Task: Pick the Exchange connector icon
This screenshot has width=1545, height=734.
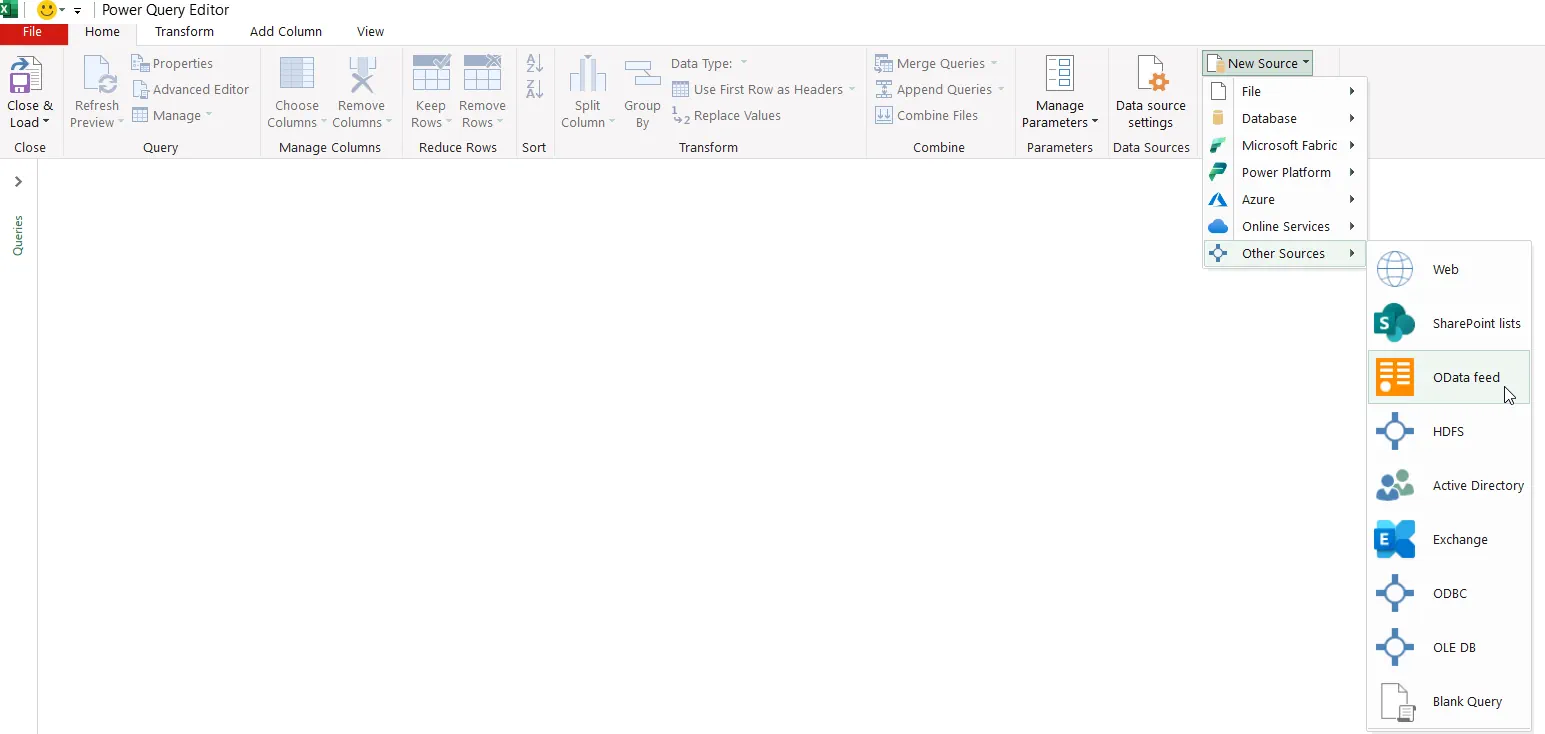Action: coord(1394,540)
